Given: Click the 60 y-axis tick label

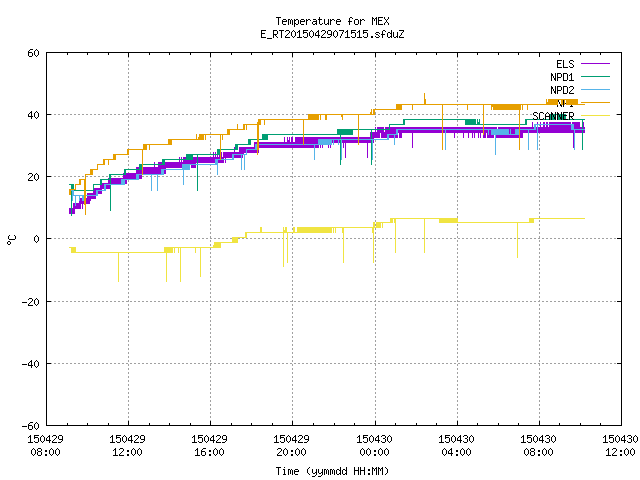Looking at the screenshot, I should (33, 53).
